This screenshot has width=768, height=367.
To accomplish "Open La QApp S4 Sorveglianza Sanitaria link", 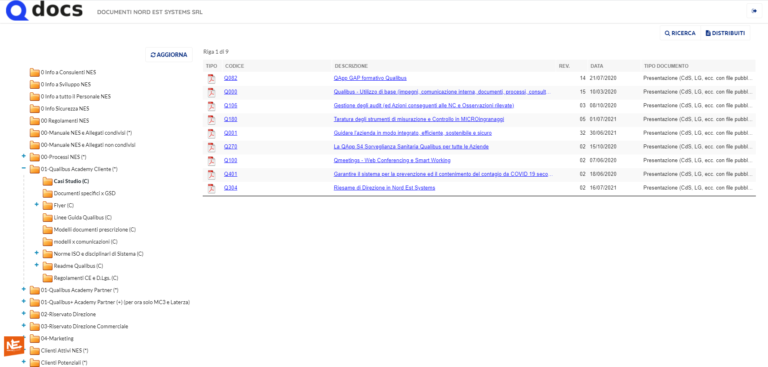I will [411, 147].
